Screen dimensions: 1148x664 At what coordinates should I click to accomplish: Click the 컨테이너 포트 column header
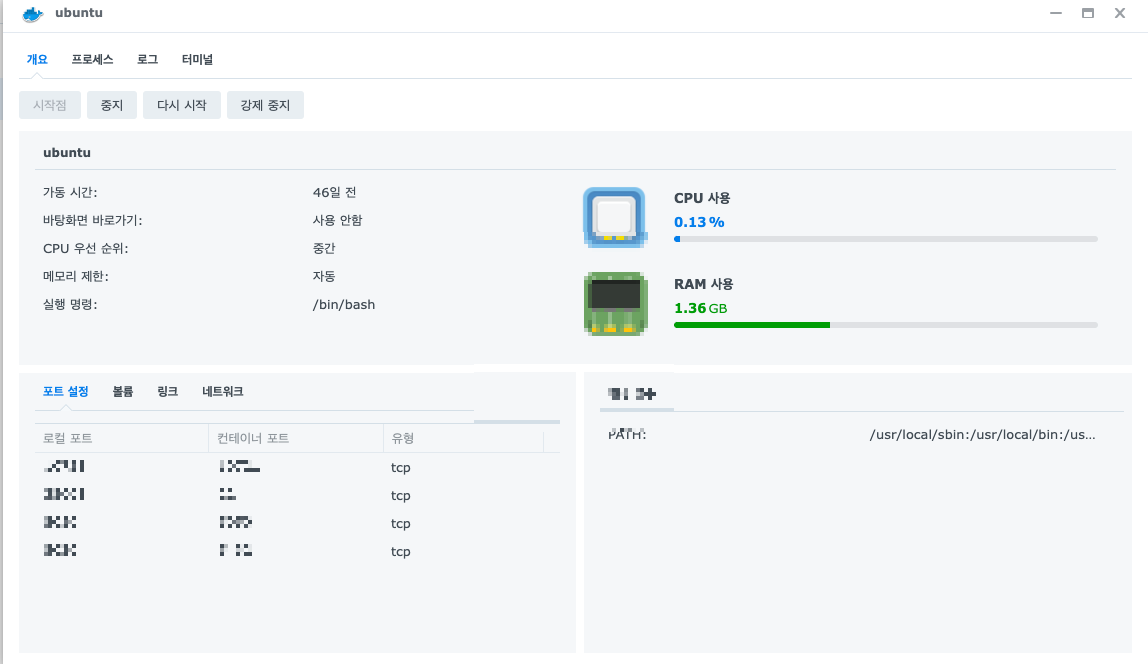click(296, 438)
